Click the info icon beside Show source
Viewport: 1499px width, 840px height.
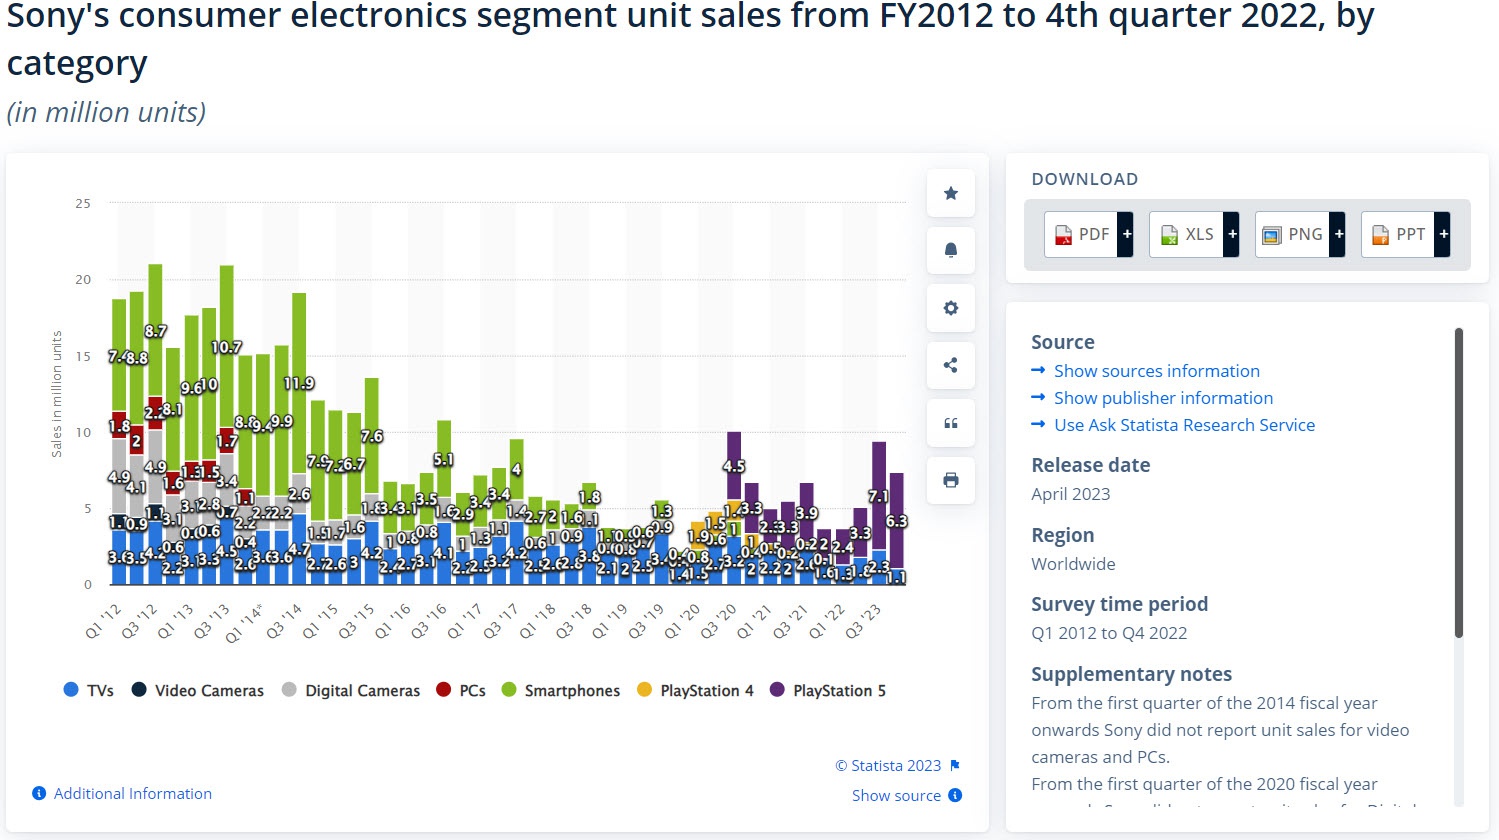[955, 796]
